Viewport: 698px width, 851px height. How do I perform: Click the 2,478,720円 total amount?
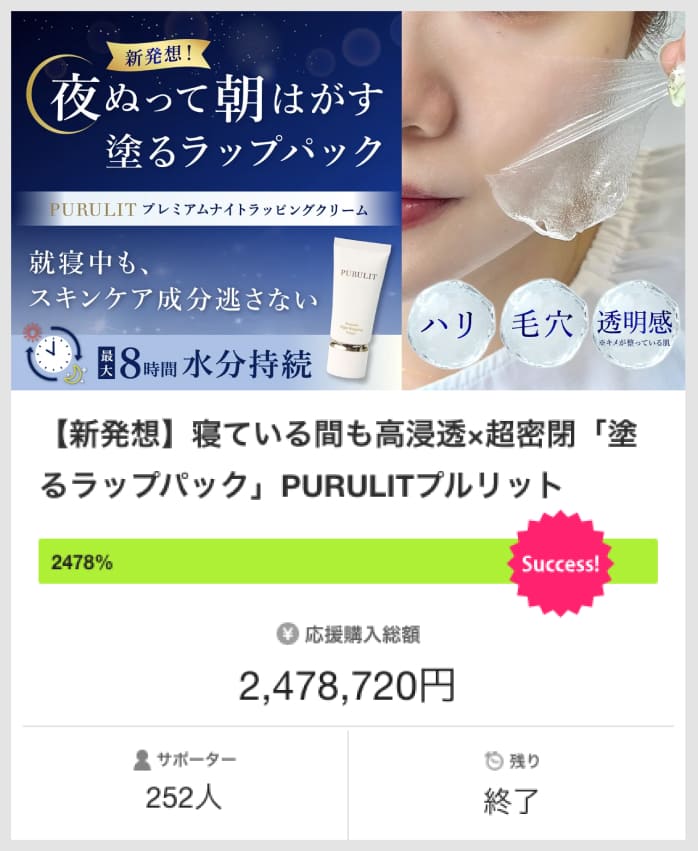(347, 685)
